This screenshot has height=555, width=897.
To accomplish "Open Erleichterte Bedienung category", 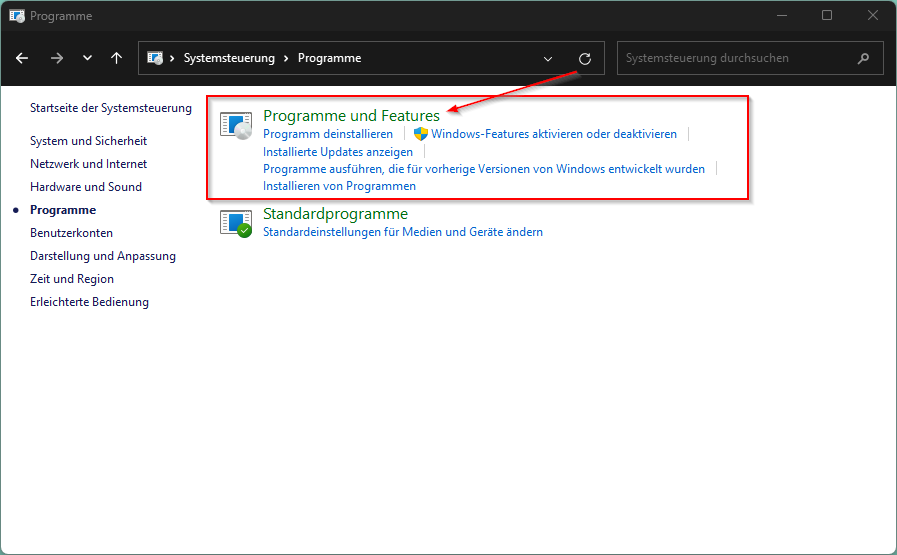I will pos(89,302).
